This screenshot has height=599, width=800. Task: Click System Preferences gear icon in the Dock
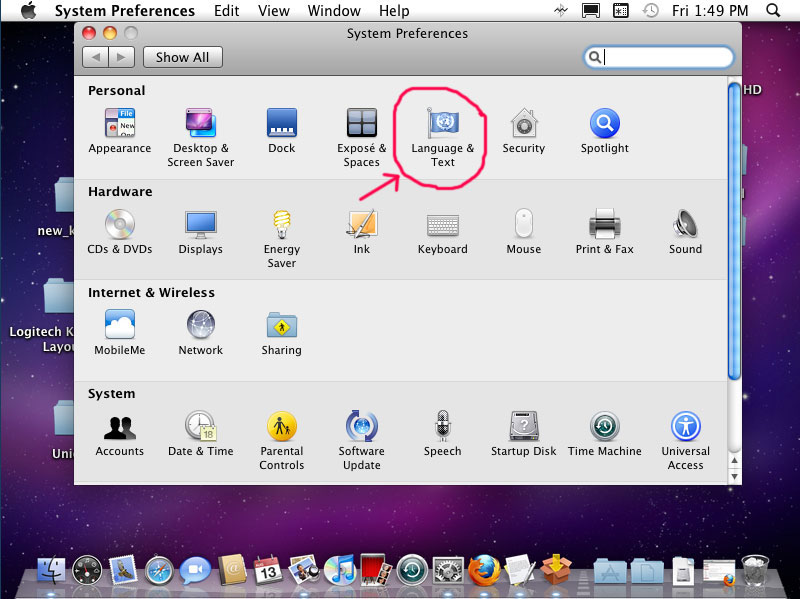coord(448,570)
